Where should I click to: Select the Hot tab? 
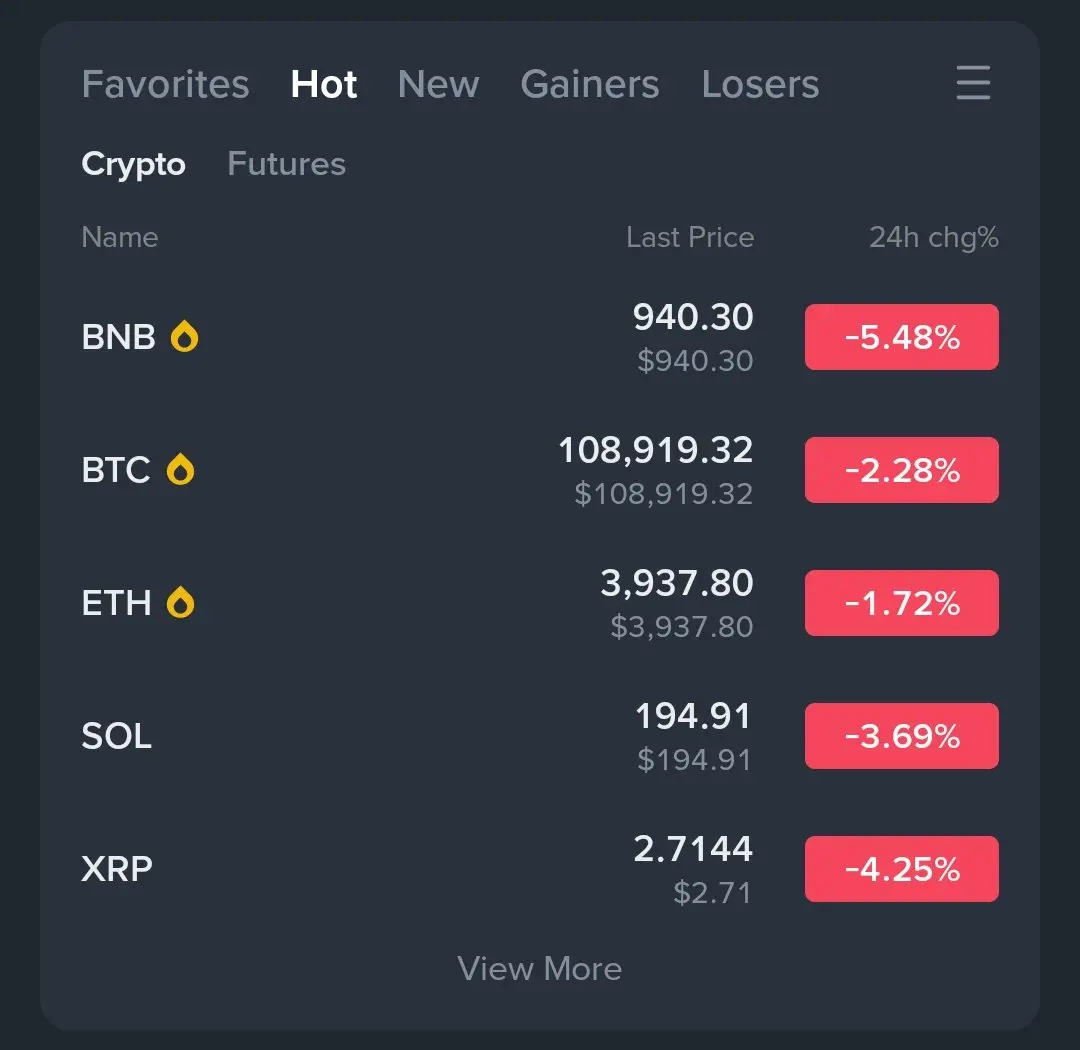click(324, 84)
